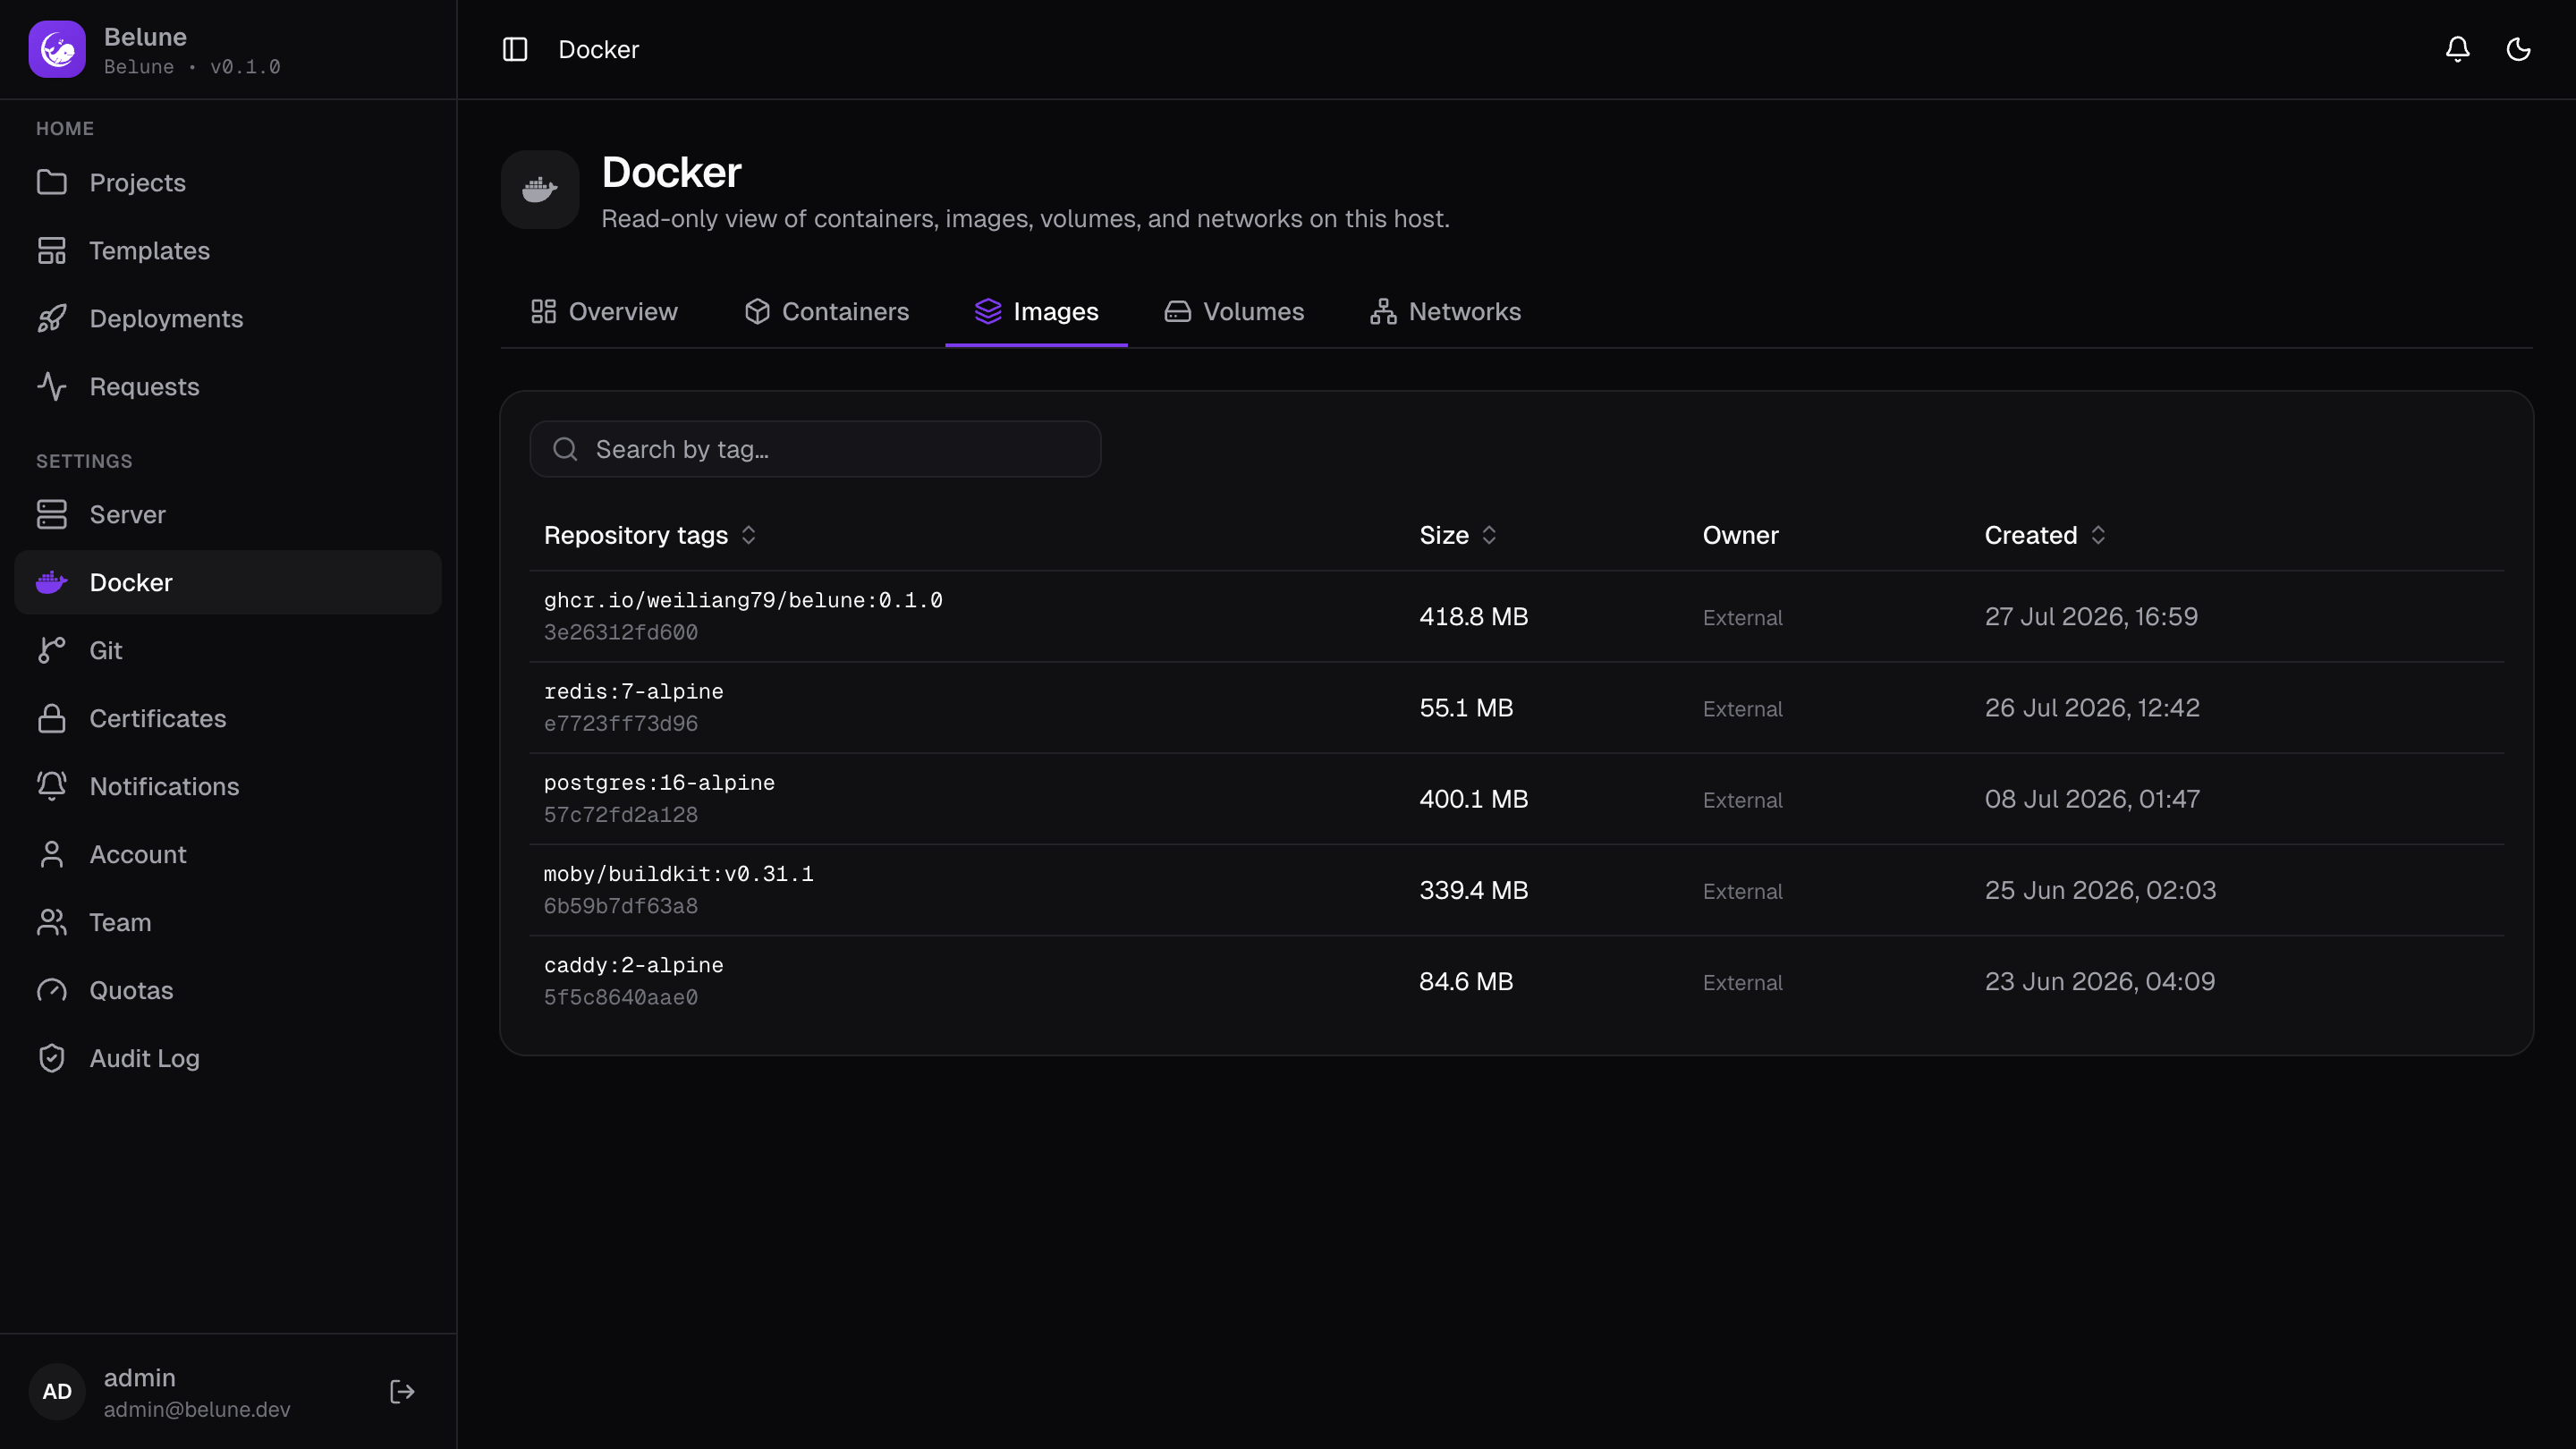
Task: Click the Team users icon
Action: 52,922
